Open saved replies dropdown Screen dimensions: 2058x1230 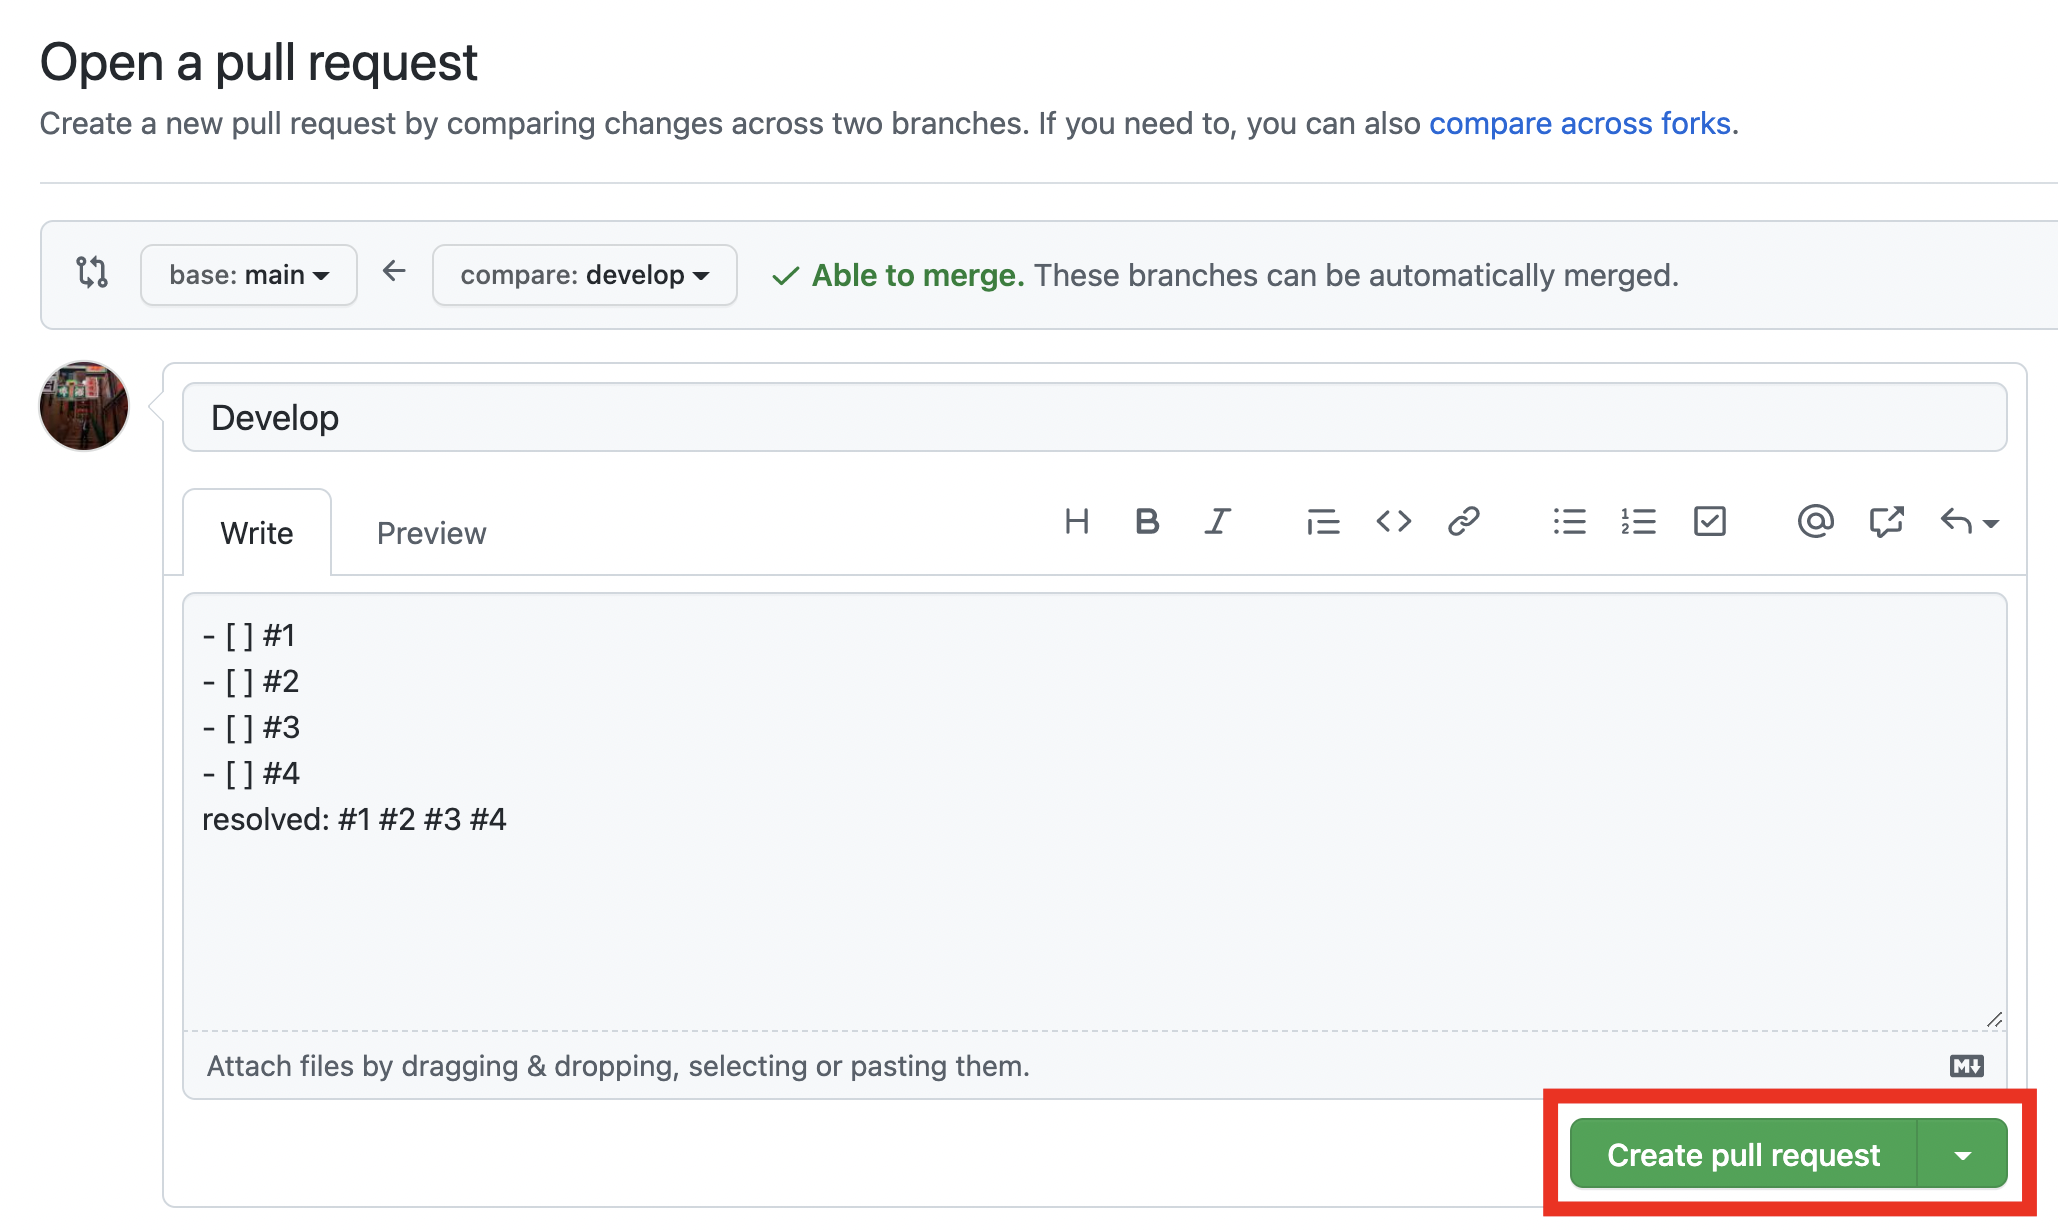coord(1968,521)
